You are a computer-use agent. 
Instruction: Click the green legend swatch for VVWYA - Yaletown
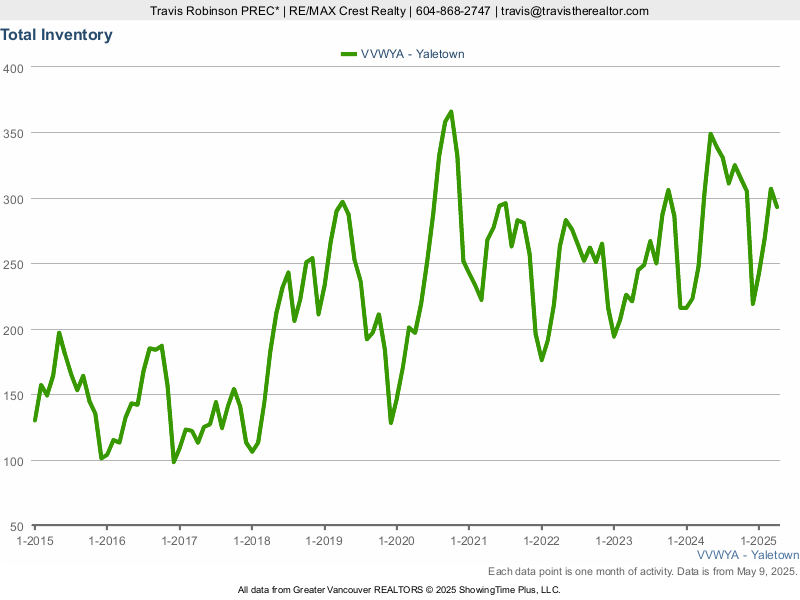point(349,54)
